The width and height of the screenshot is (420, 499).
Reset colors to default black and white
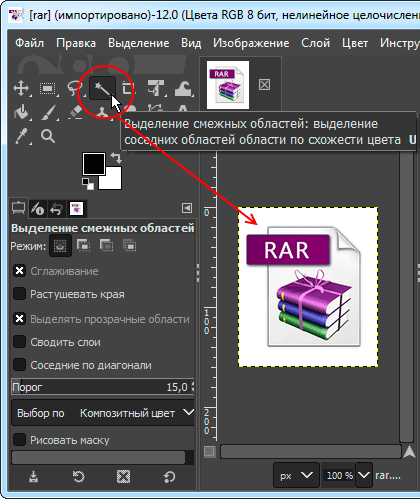(88, 184)
